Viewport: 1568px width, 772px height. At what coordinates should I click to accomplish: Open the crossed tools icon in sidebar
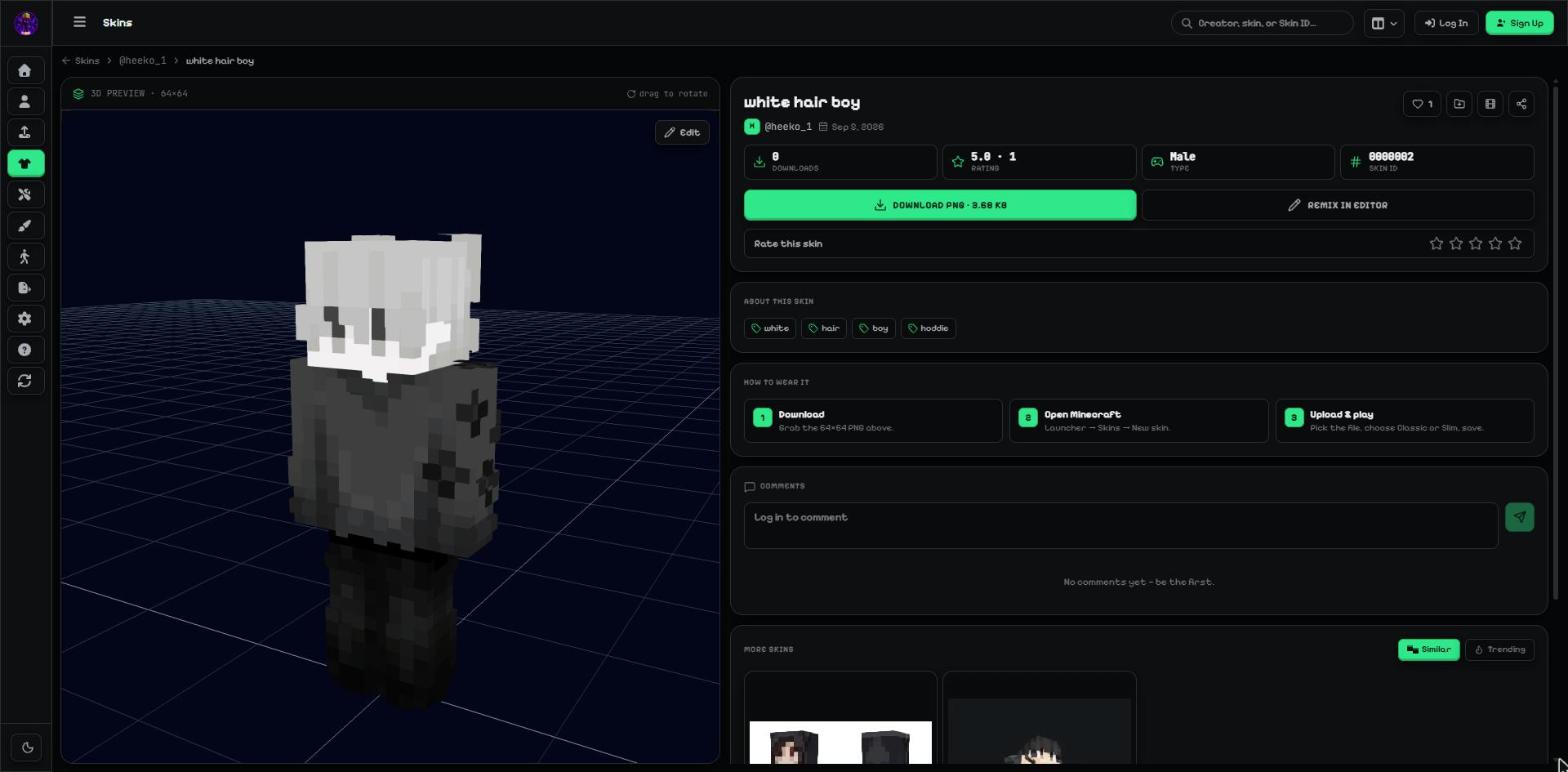pos(25,194)
